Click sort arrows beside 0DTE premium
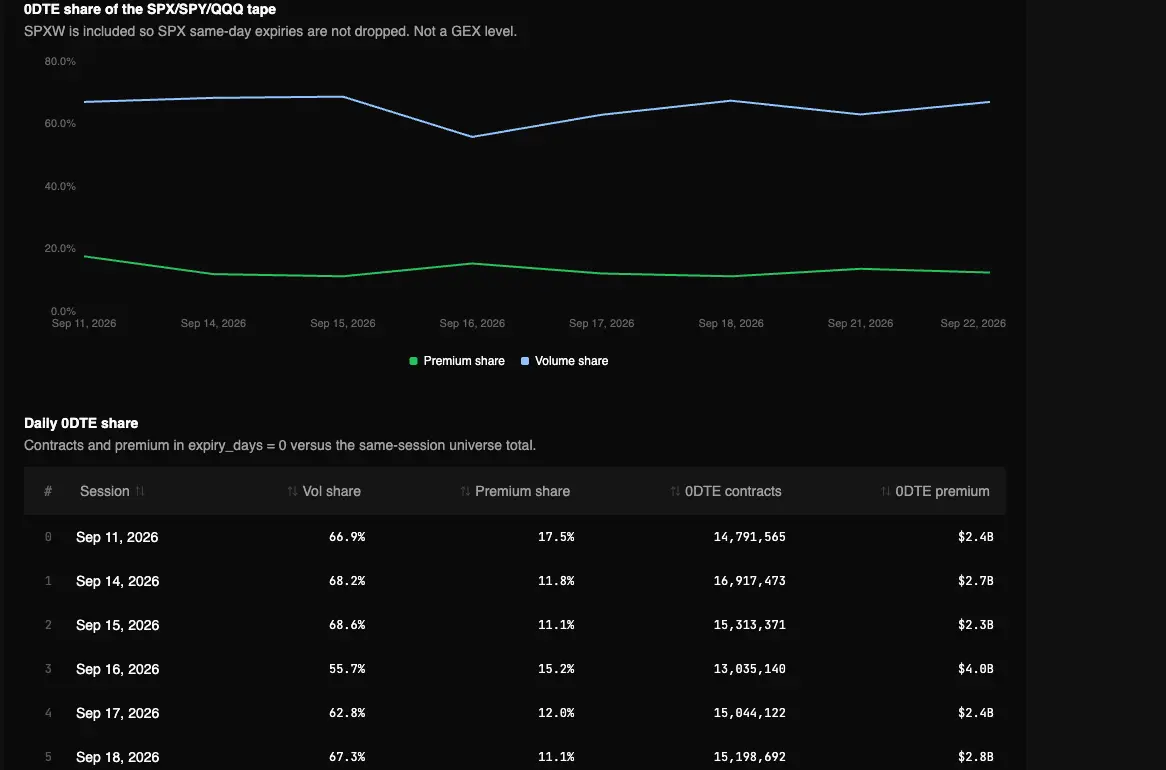 885,491
